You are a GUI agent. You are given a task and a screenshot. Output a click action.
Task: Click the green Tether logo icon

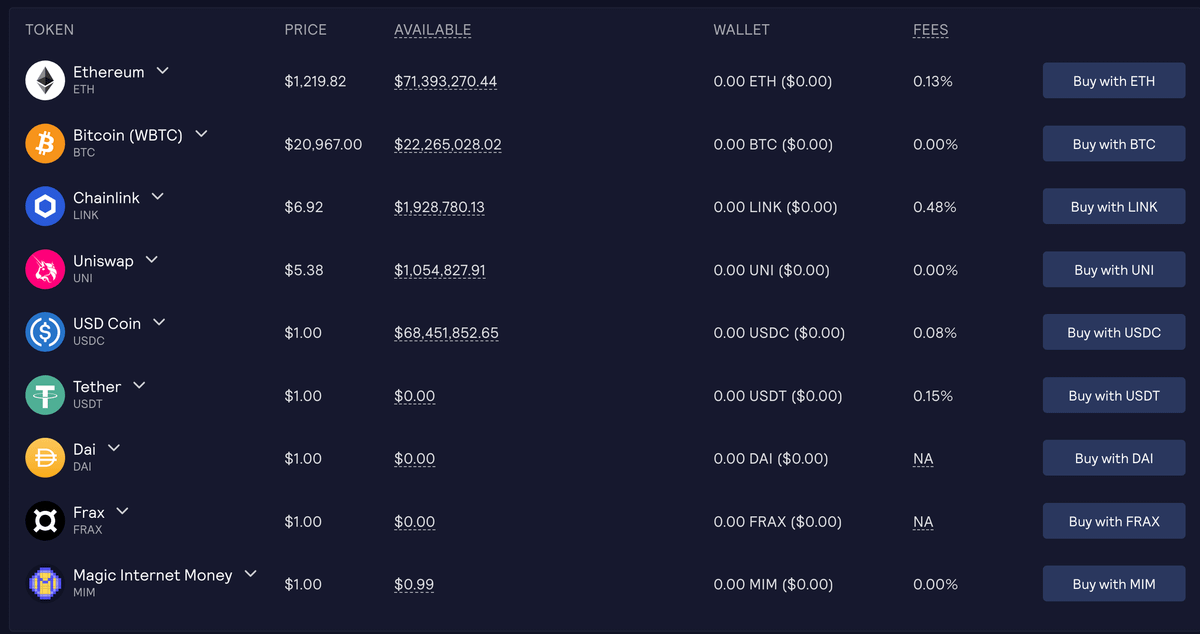[45, 396]
